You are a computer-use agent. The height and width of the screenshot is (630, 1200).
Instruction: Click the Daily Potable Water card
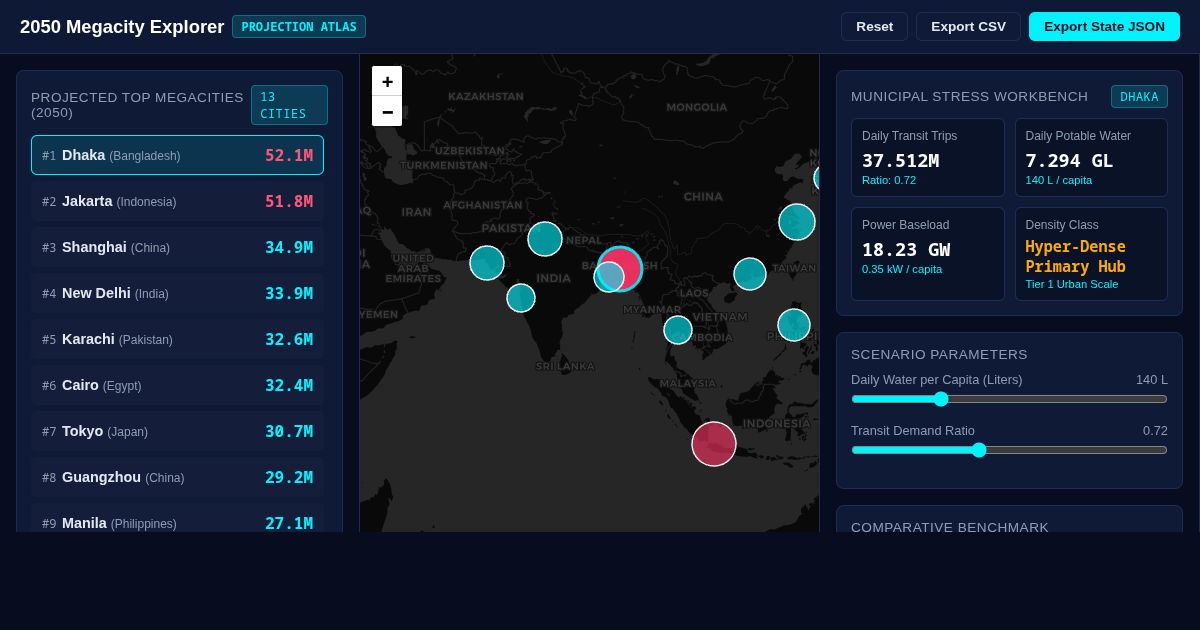pyautogui.click(x=1091, y=158)
